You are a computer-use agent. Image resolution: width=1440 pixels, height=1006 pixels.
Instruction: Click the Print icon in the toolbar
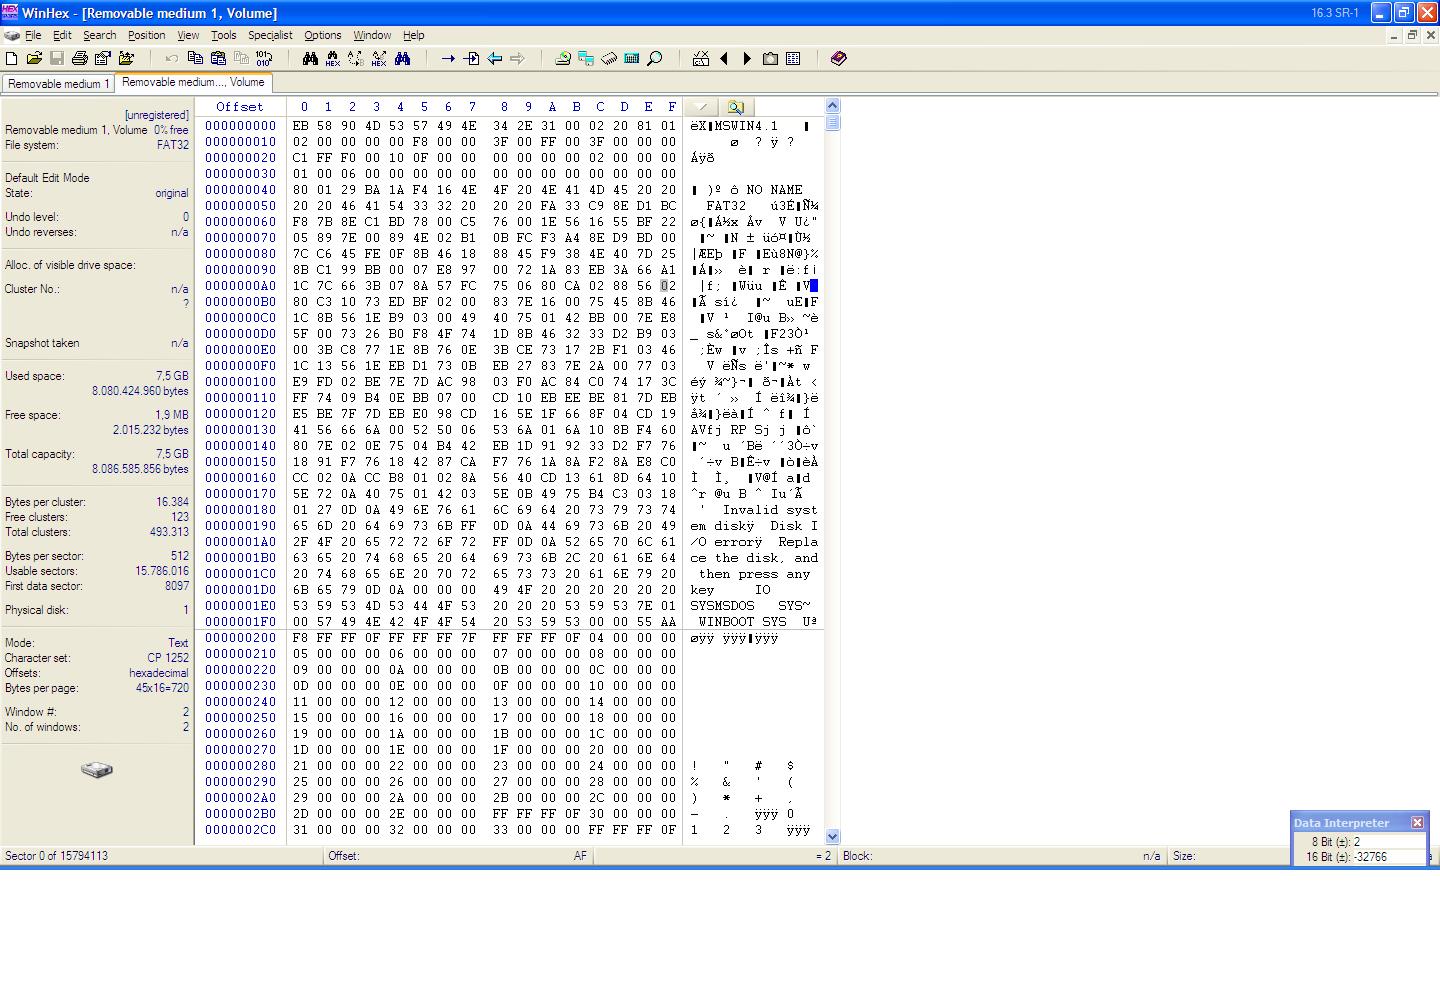tap(80, 59)
